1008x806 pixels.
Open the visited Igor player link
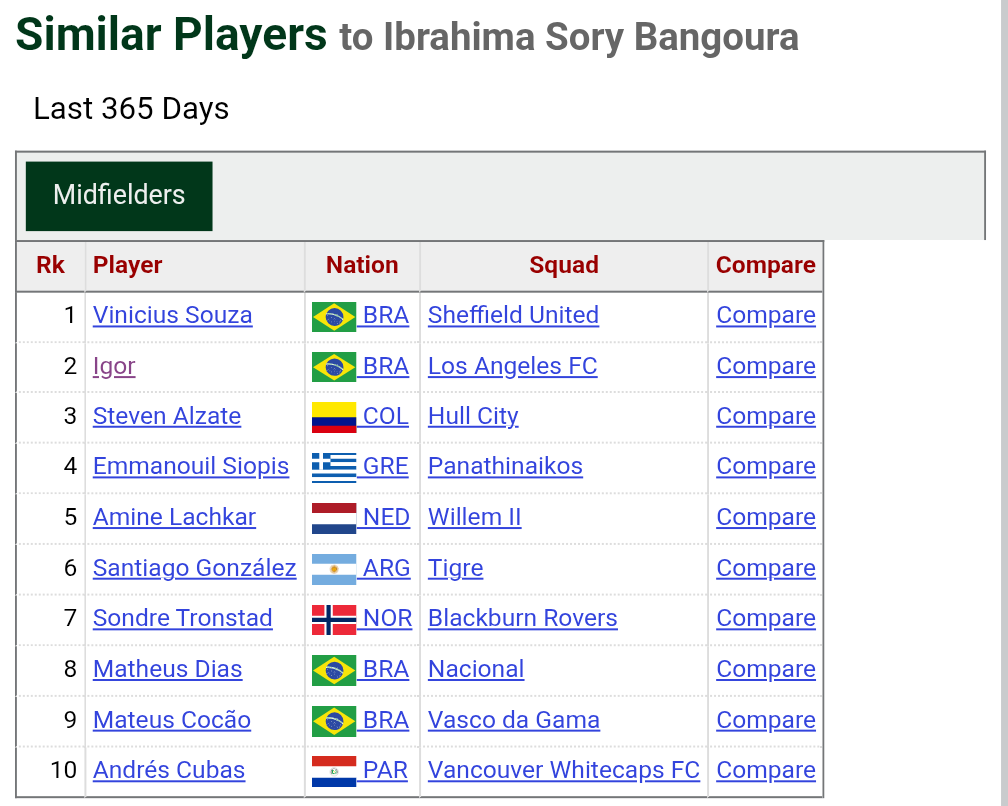[114, 366]
